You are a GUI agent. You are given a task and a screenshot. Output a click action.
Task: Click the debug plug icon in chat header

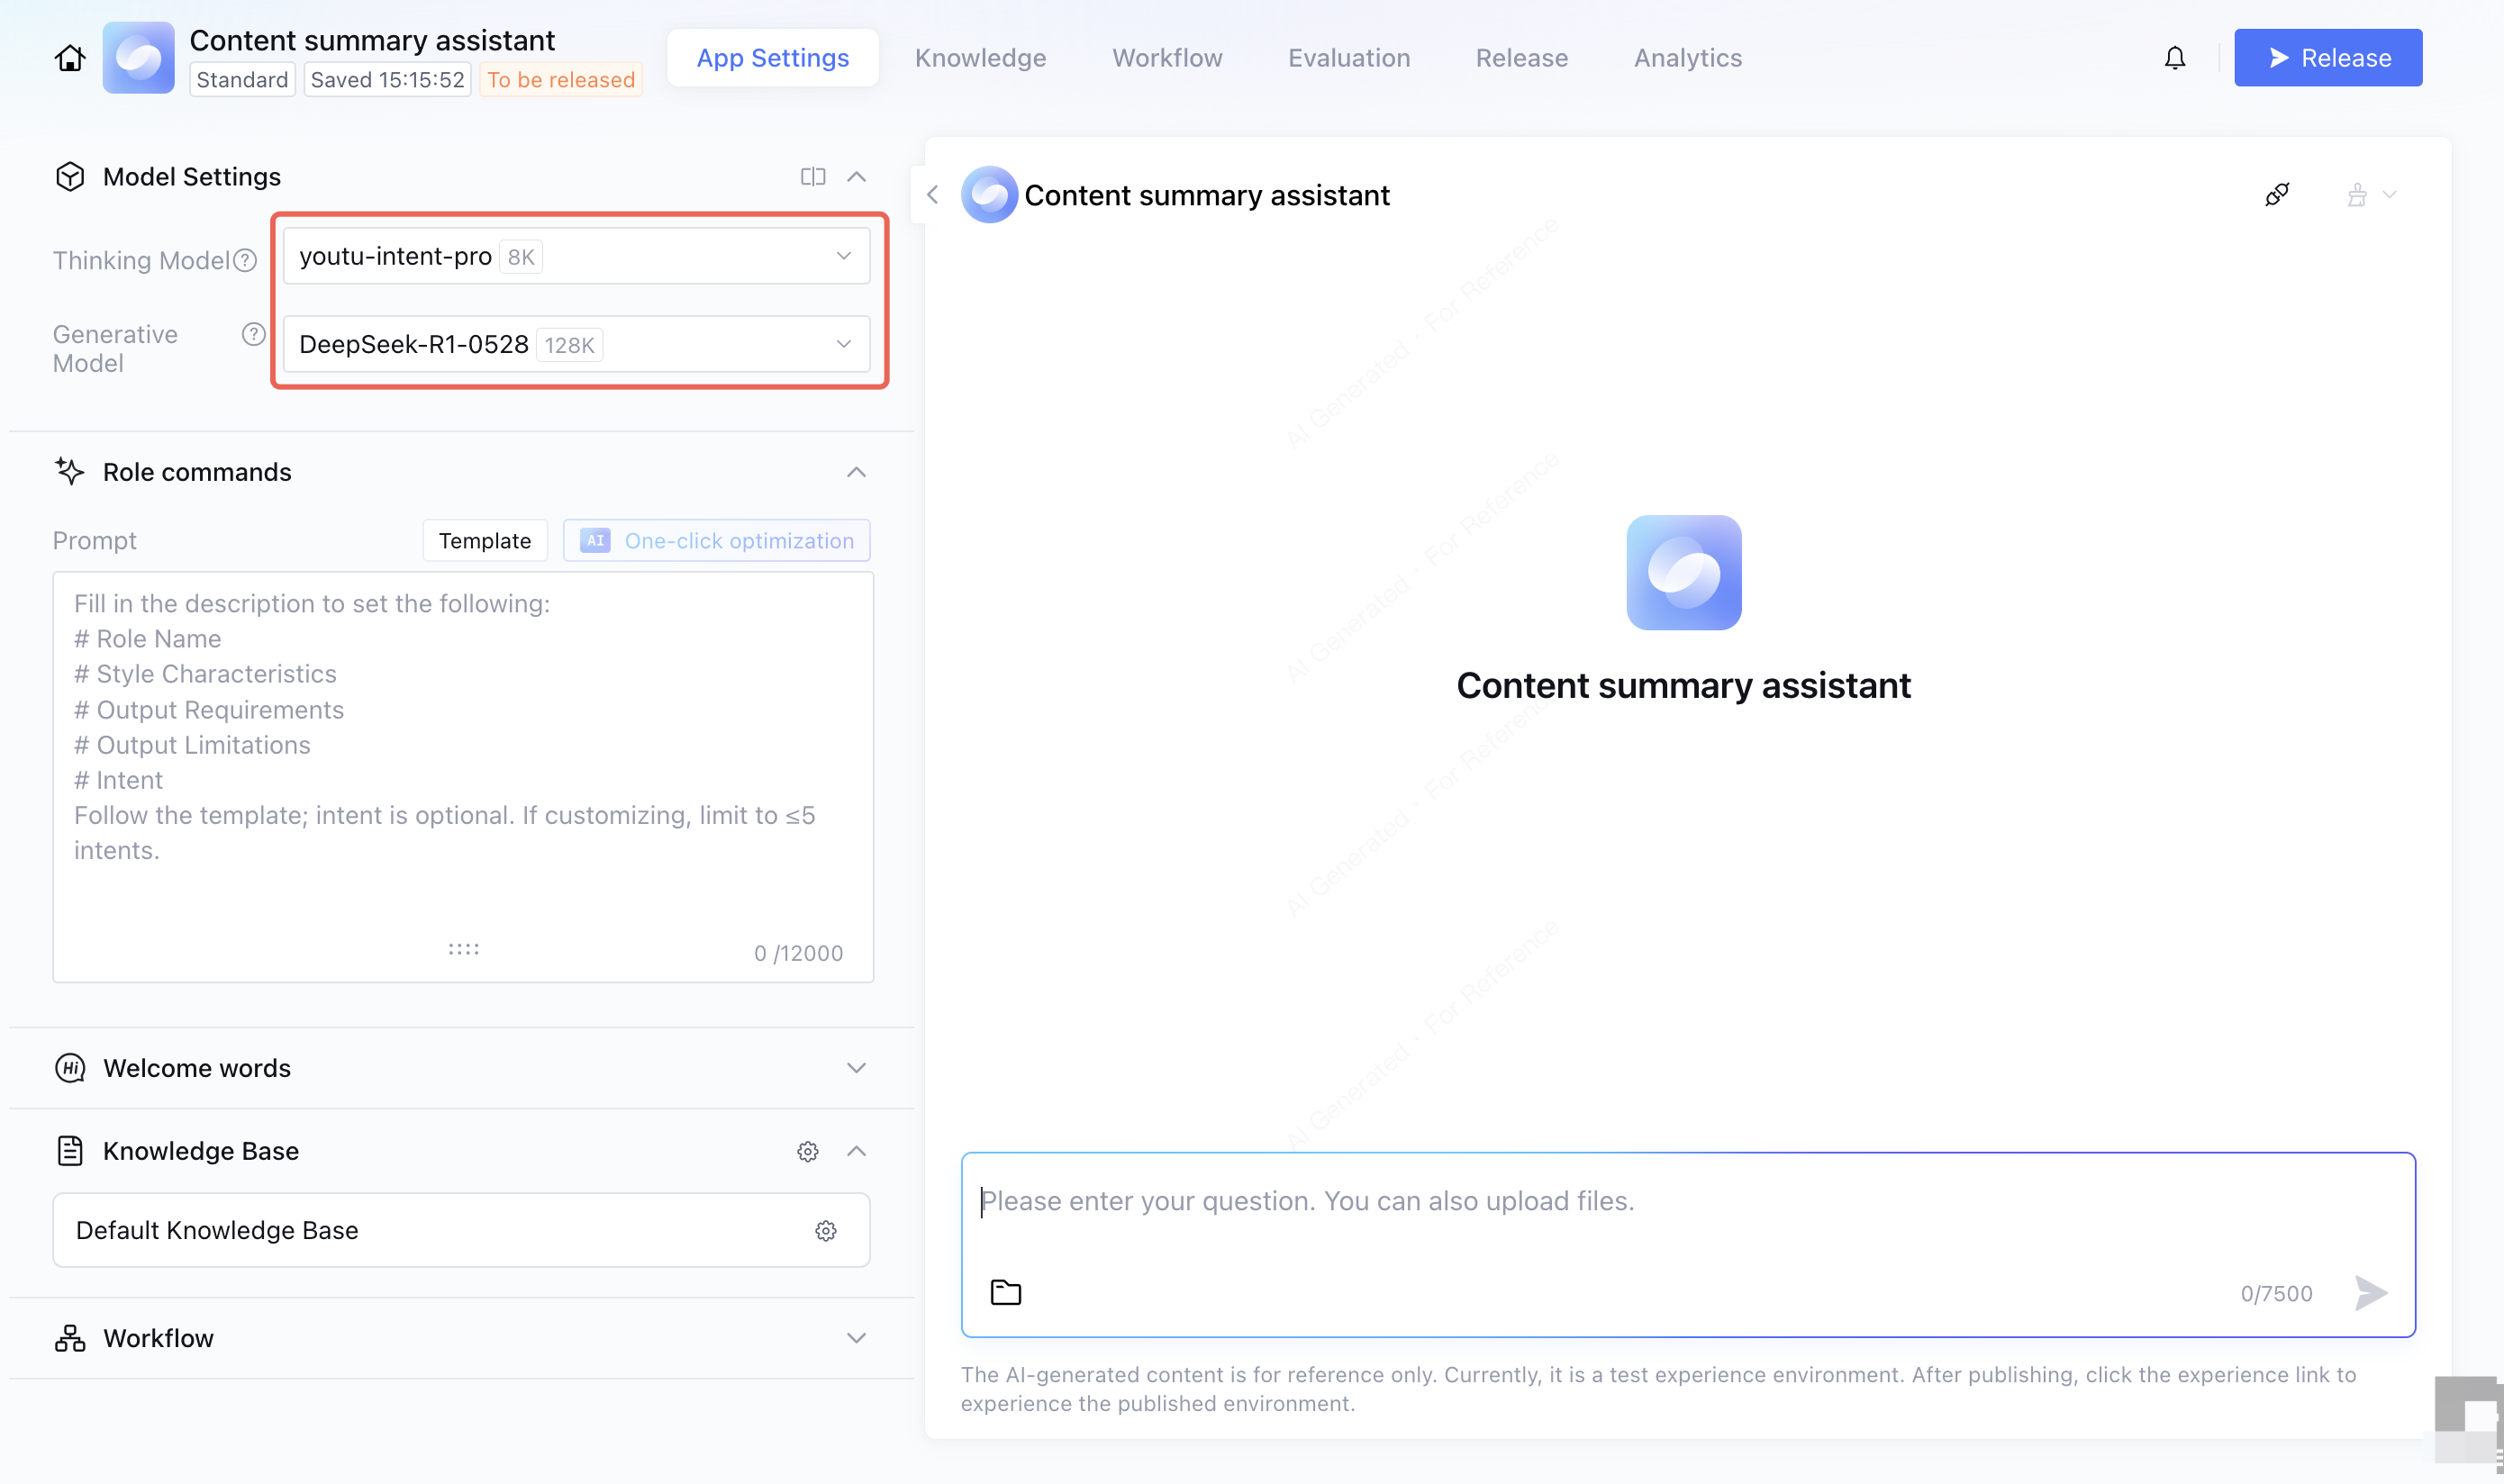[2277, 194]
